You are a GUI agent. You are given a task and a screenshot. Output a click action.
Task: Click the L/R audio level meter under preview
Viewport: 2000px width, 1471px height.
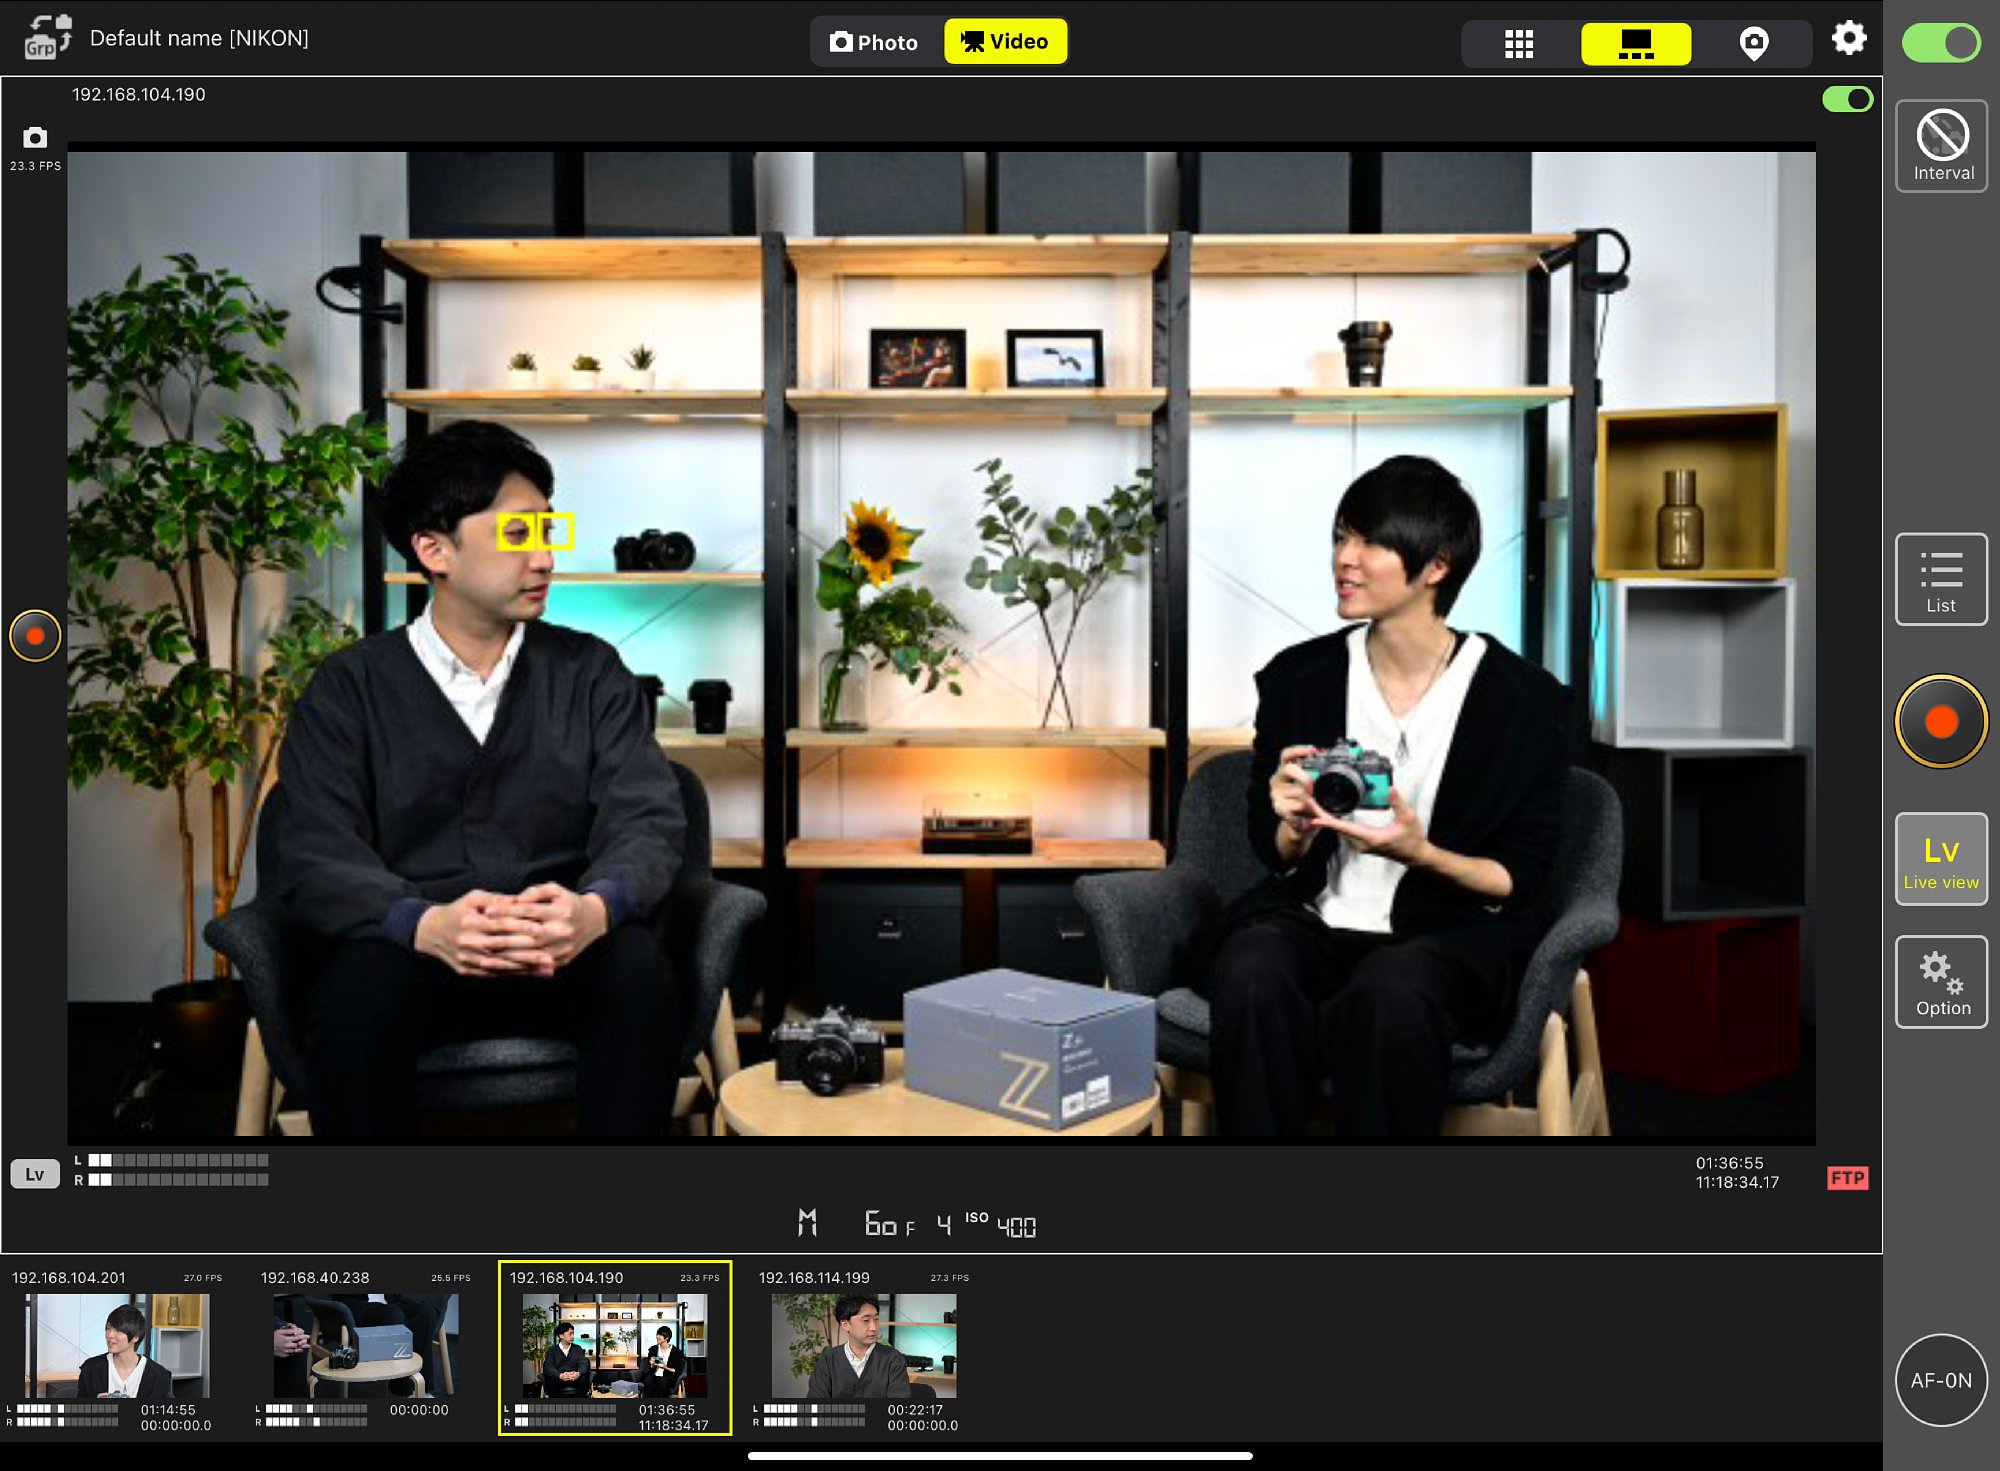171,1170
